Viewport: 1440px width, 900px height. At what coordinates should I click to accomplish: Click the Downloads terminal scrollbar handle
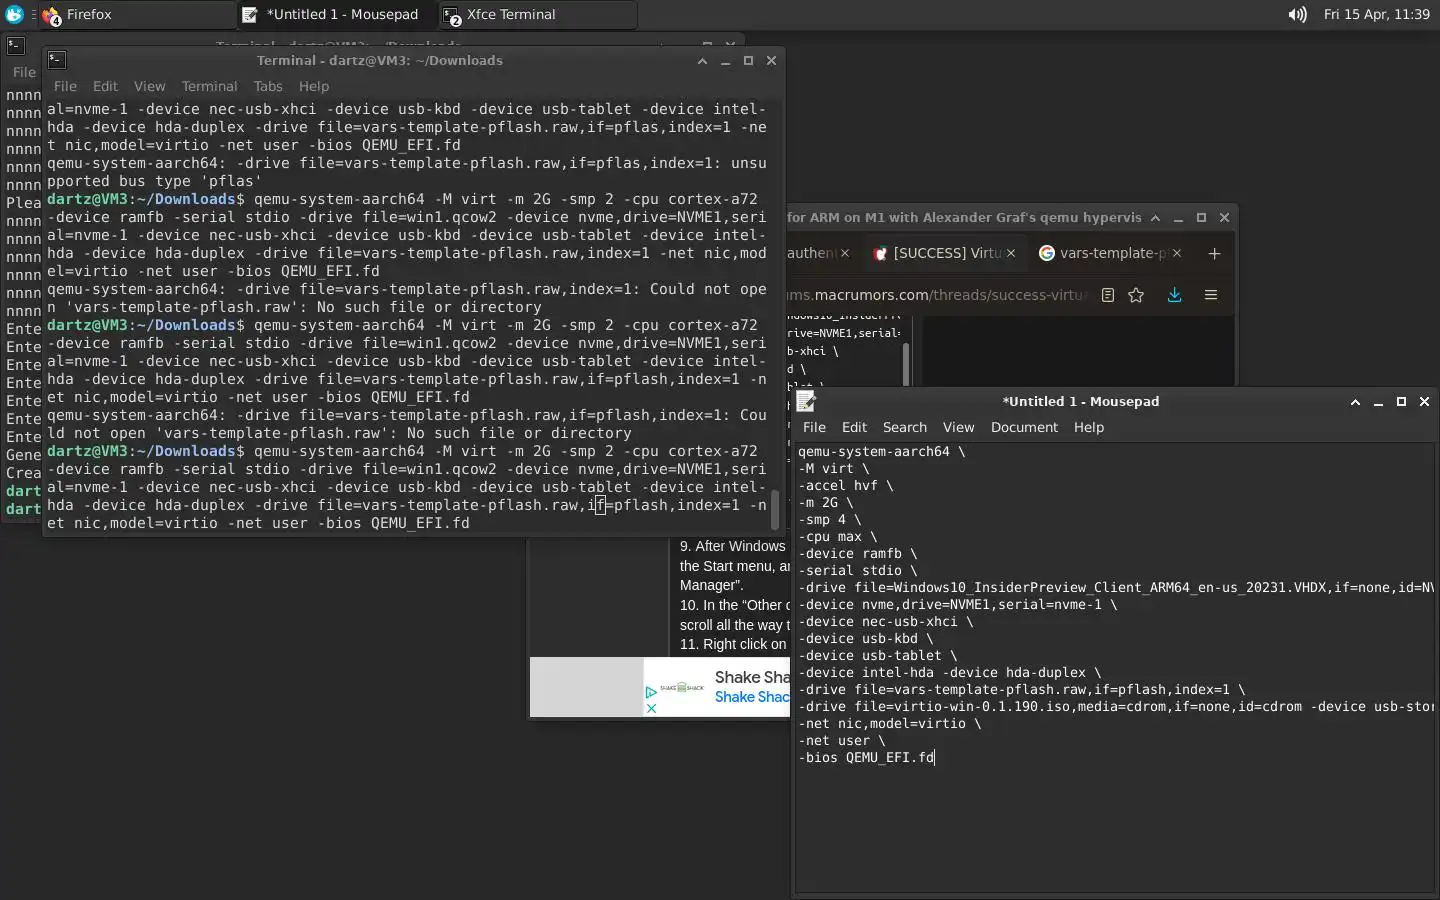pyautogui.click(x=774, y=510)
